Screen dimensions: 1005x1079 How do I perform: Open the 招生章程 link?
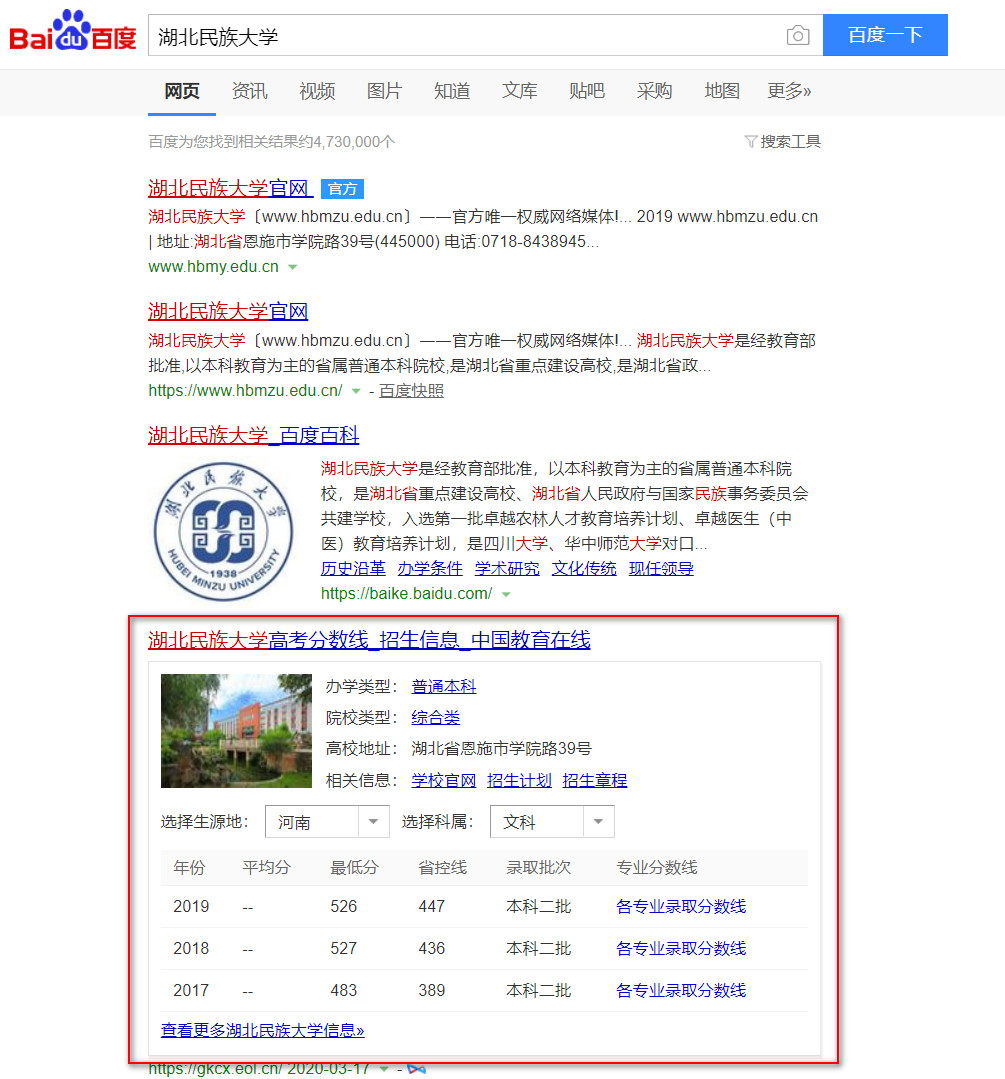pyautogui.click(x=594, y=780)
